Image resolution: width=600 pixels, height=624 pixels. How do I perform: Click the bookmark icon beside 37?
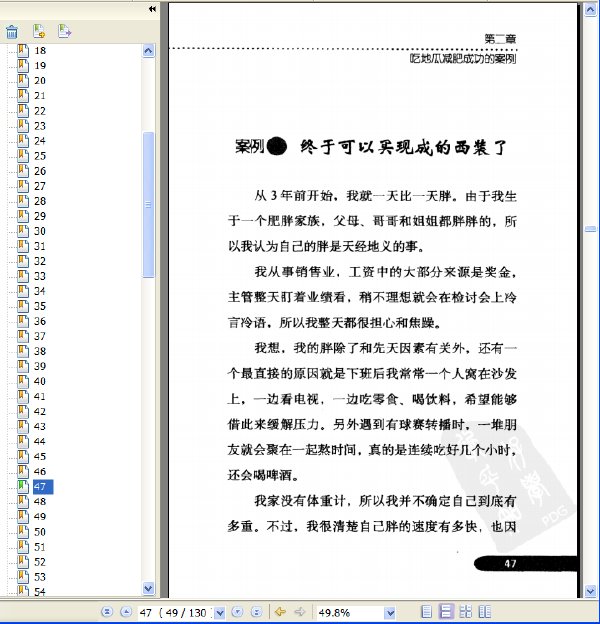pyautogui.click(x=23, y=336)
